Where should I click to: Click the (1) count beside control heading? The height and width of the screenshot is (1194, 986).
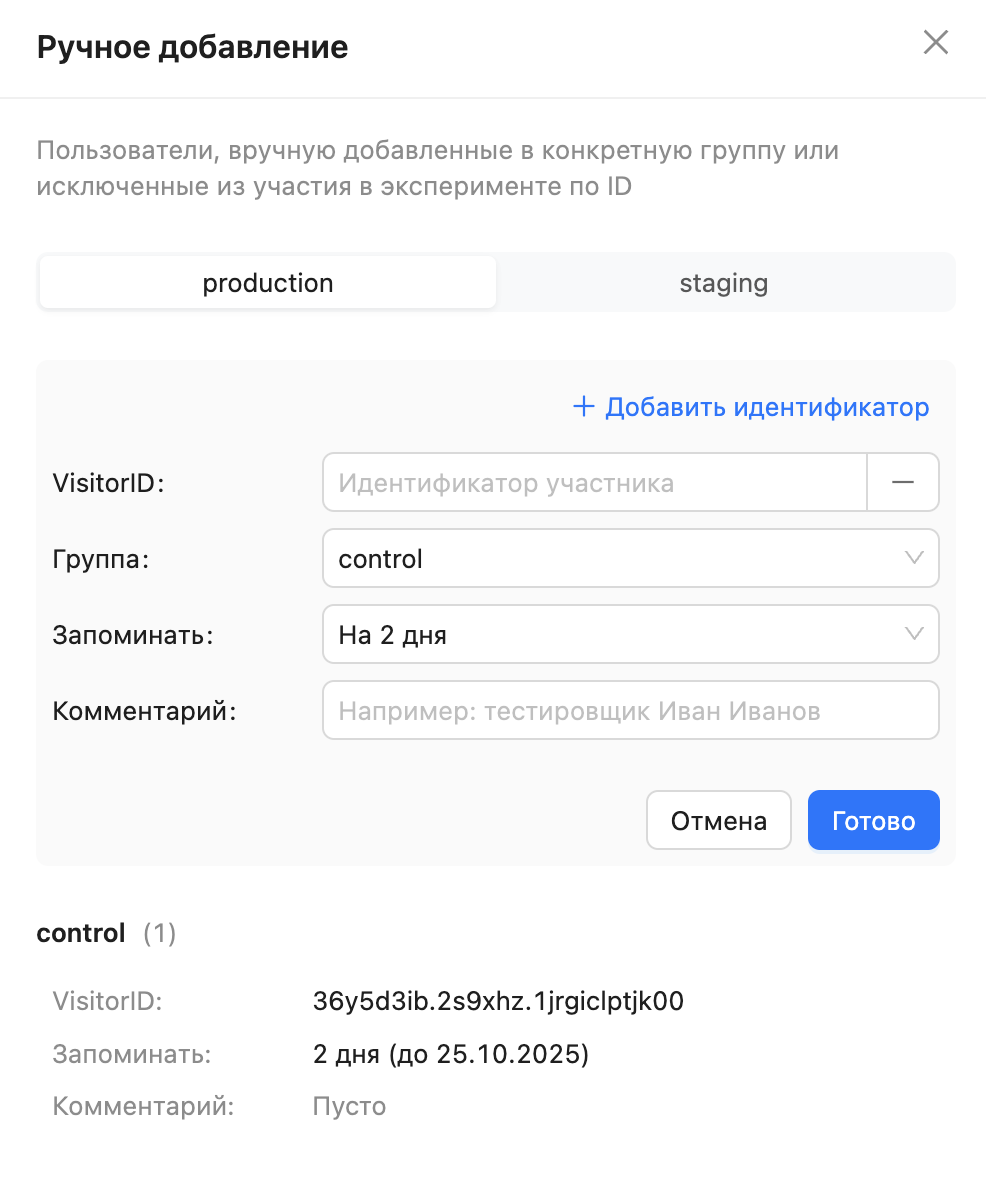pyautogui.click(x=159, y=933)
